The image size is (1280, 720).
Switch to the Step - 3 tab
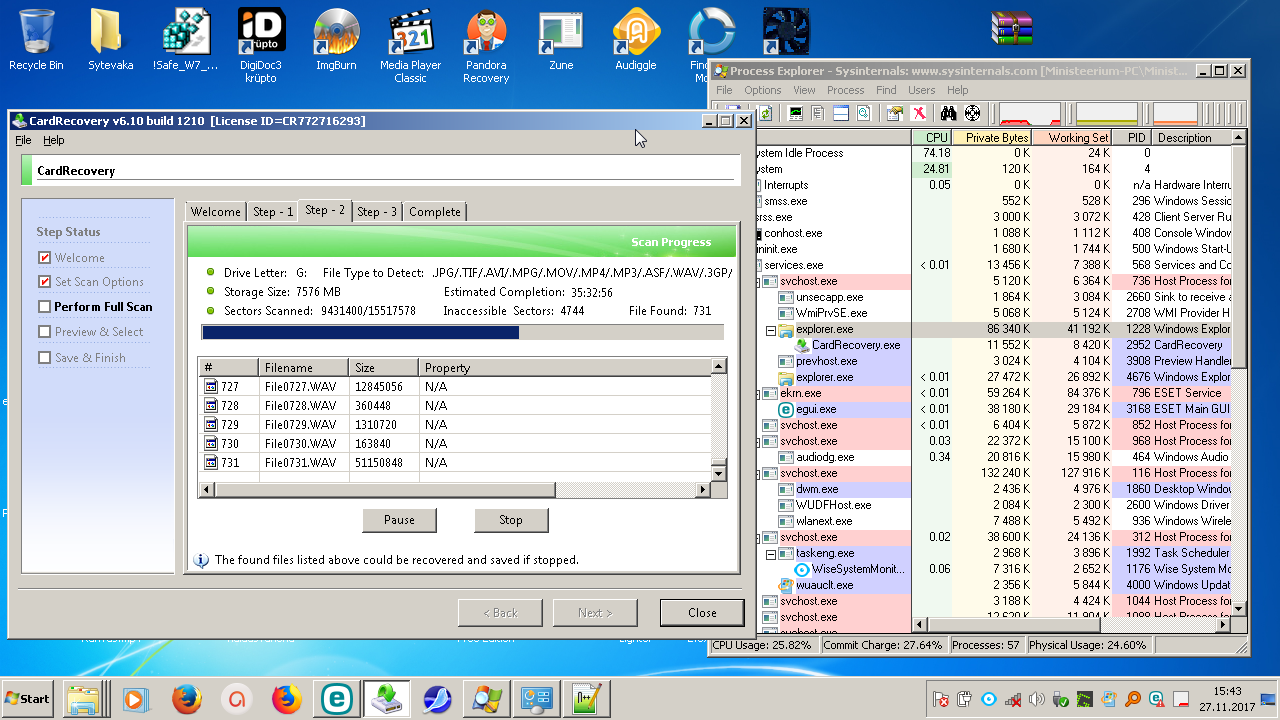(378, 211)
